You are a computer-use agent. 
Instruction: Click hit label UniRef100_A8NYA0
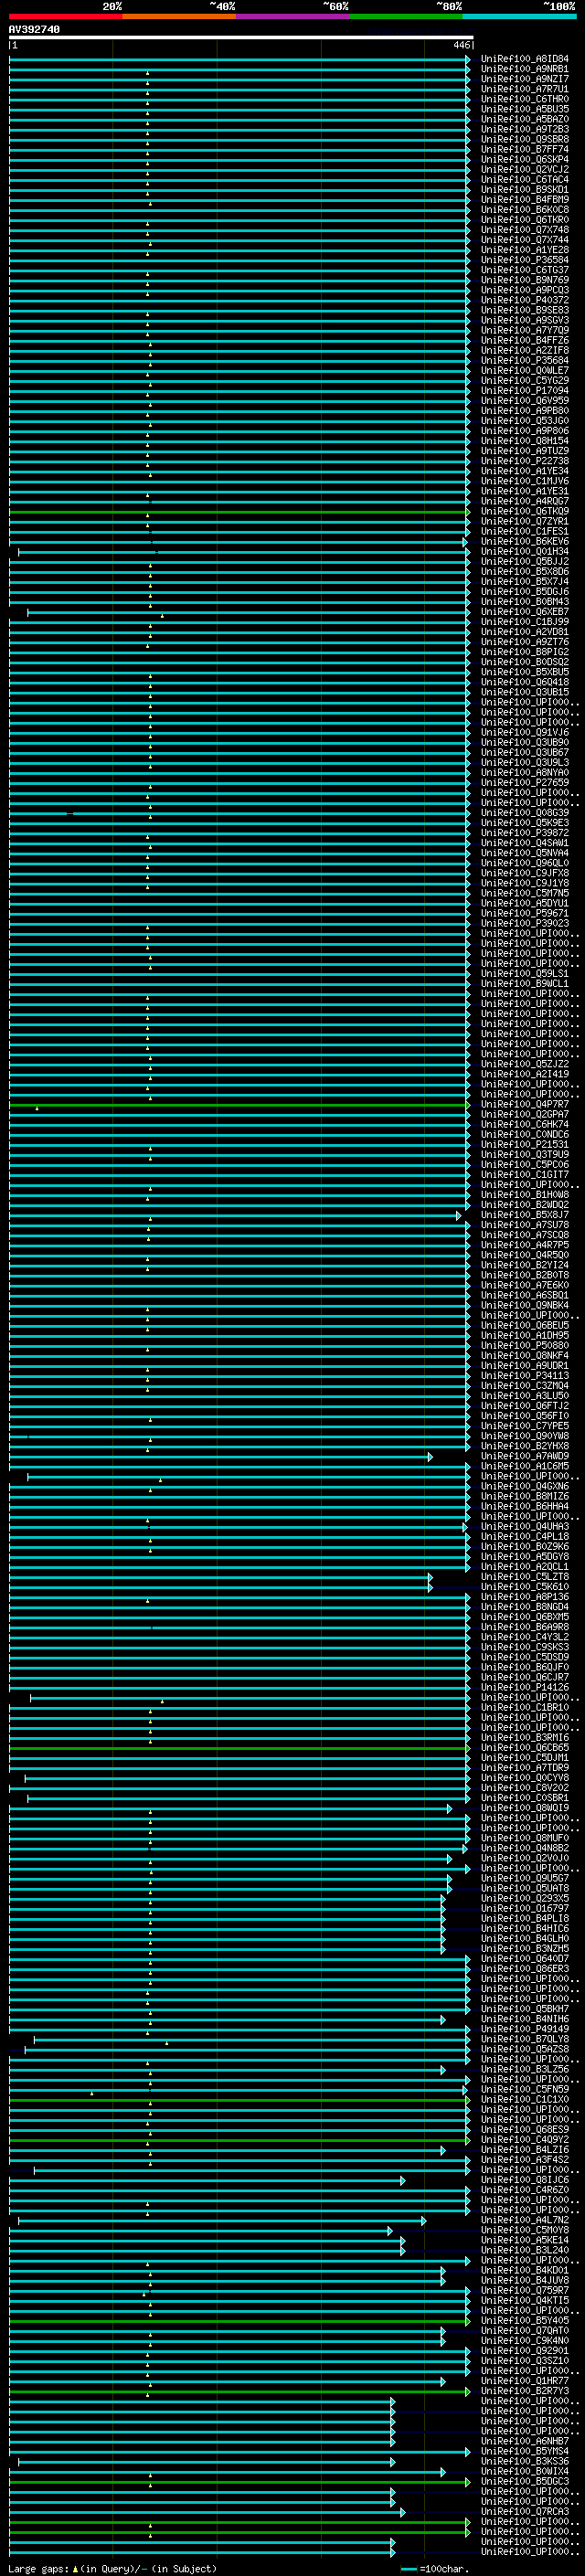tap(524, 773)
